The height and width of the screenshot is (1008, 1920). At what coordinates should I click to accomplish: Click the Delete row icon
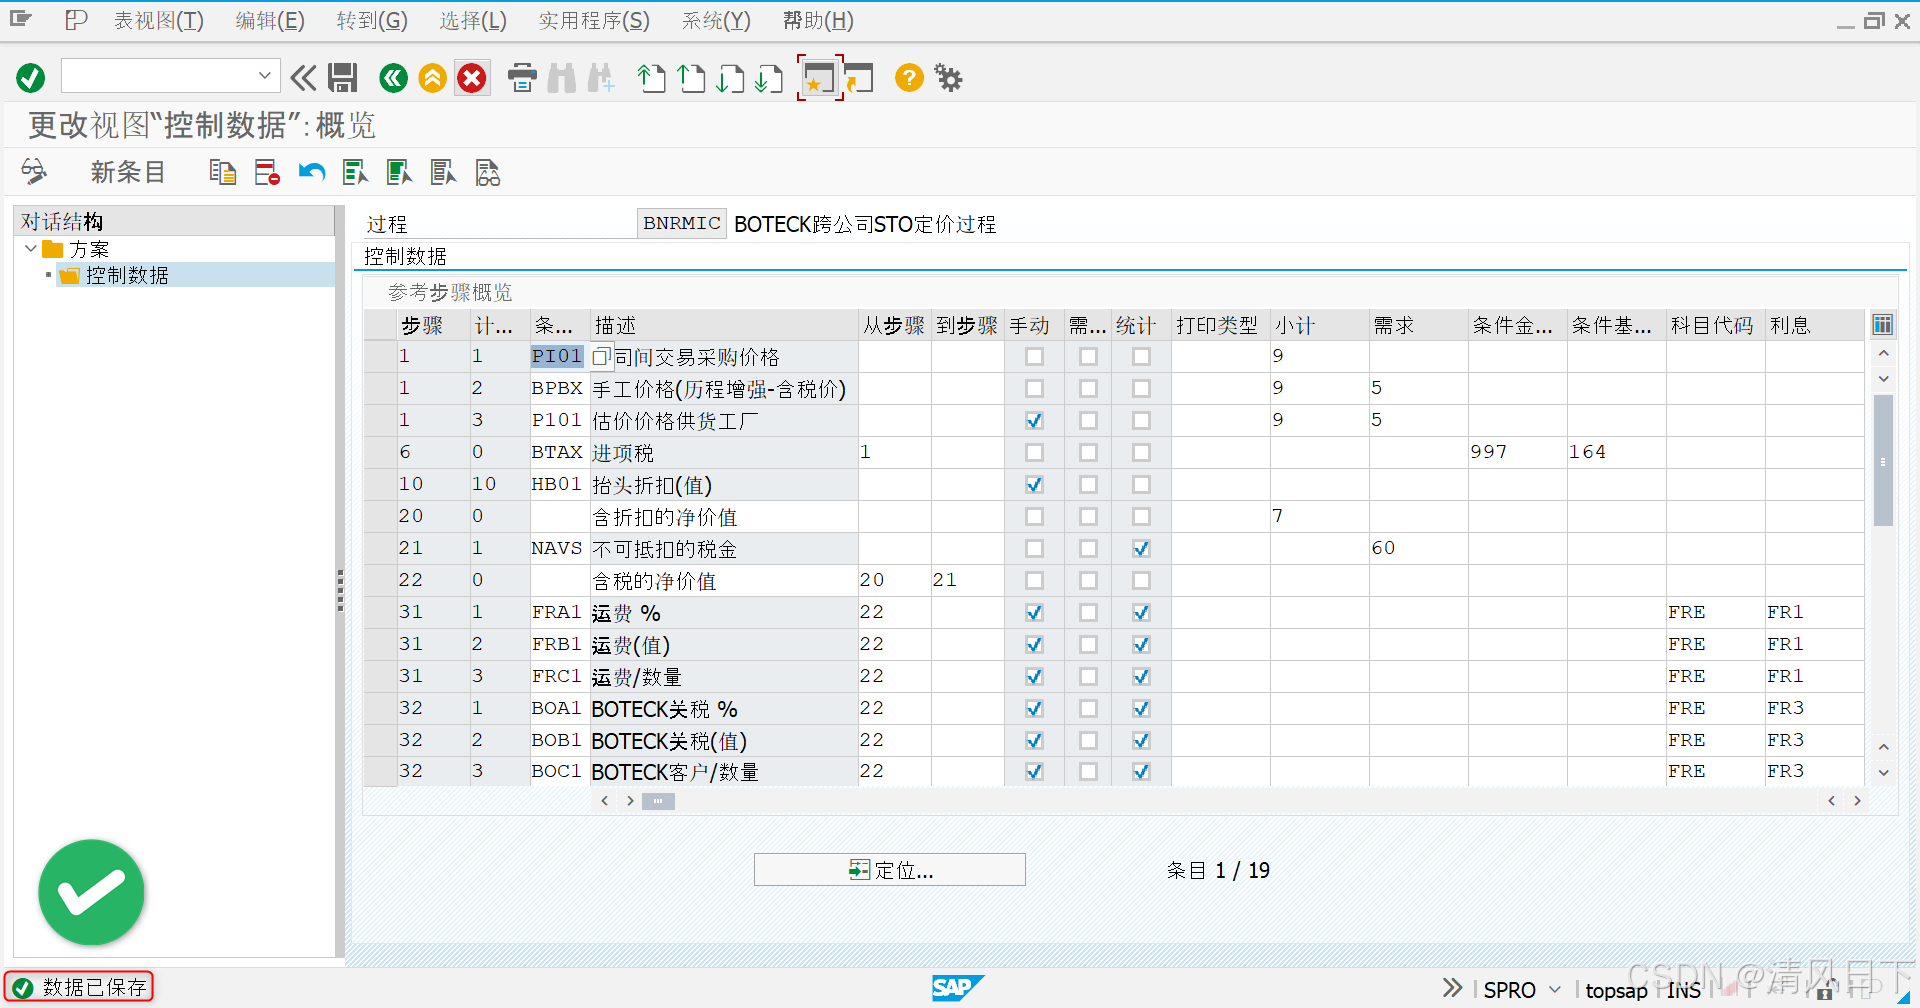267,172
